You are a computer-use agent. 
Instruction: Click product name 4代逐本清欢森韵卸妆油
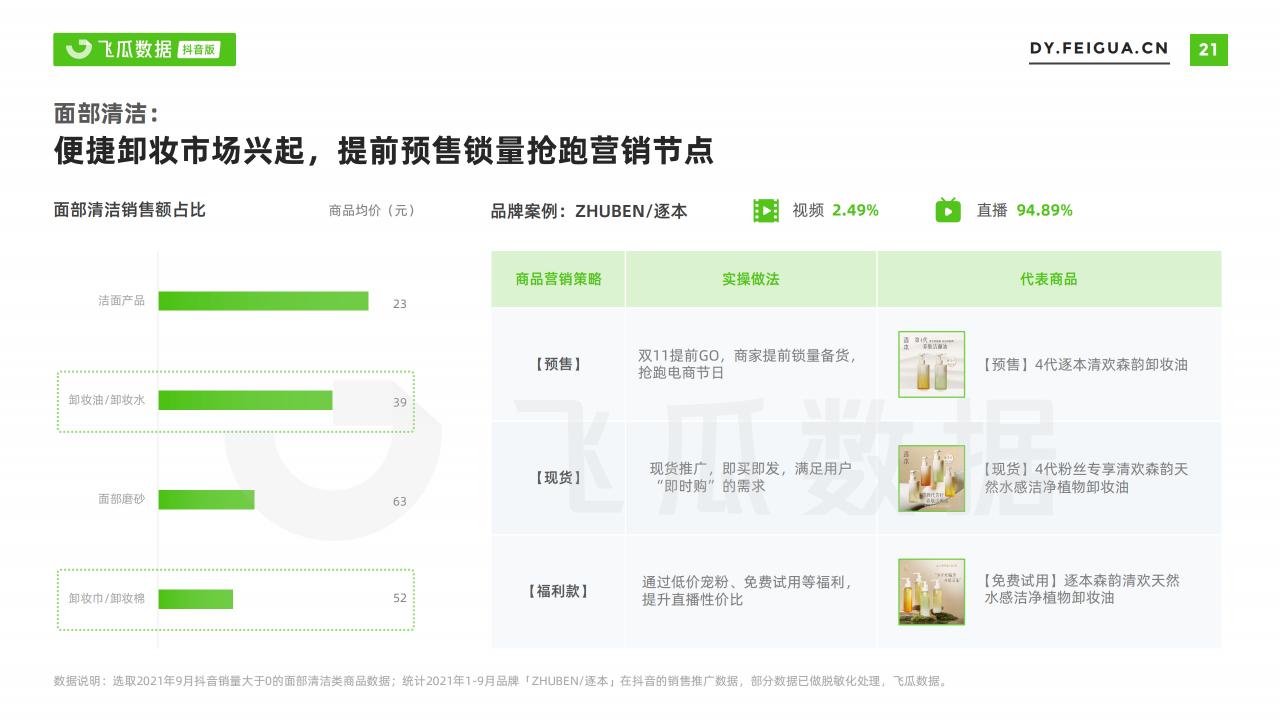click(1083, 364)
